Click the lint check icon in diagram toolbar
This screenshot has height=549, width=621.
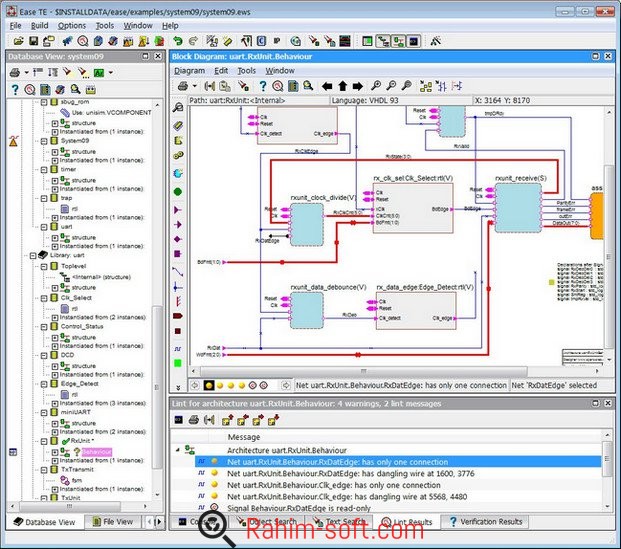coord(278,86)
